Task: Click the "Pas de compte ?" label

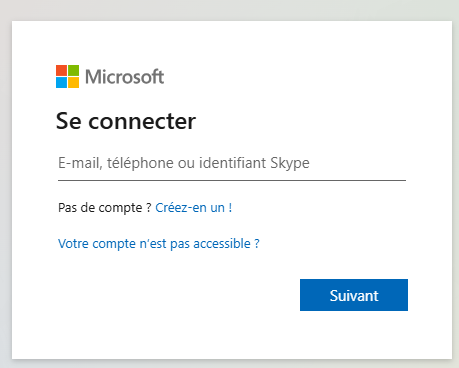Action: (x=105, y=208)
